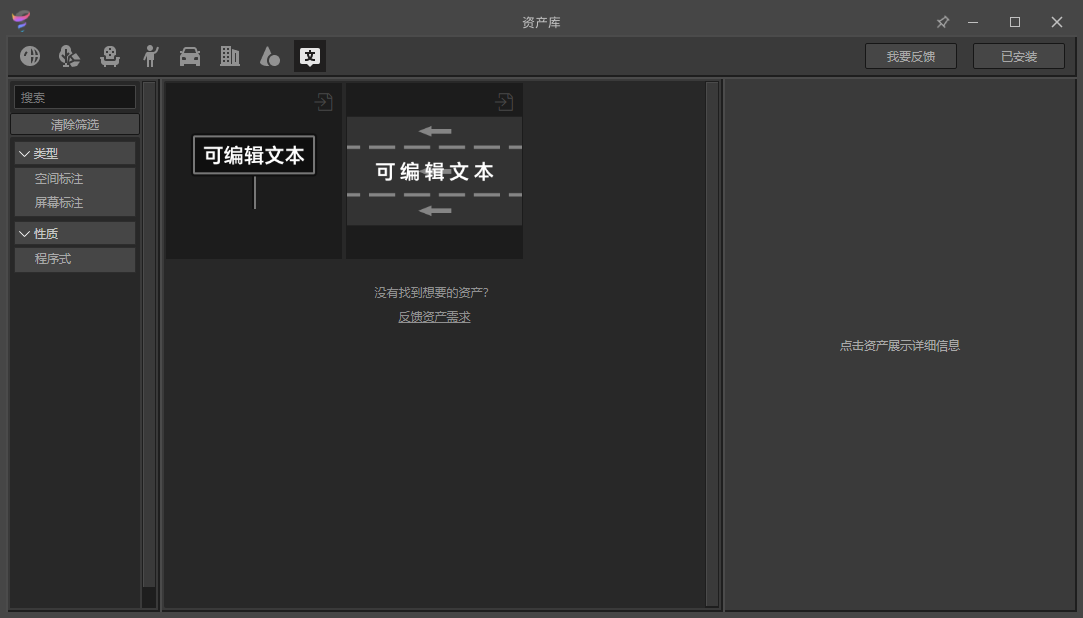The height and width of the screenshot is (618, 1083).
Task: Select the tree and plants category icon
Action: click(69, 56)
